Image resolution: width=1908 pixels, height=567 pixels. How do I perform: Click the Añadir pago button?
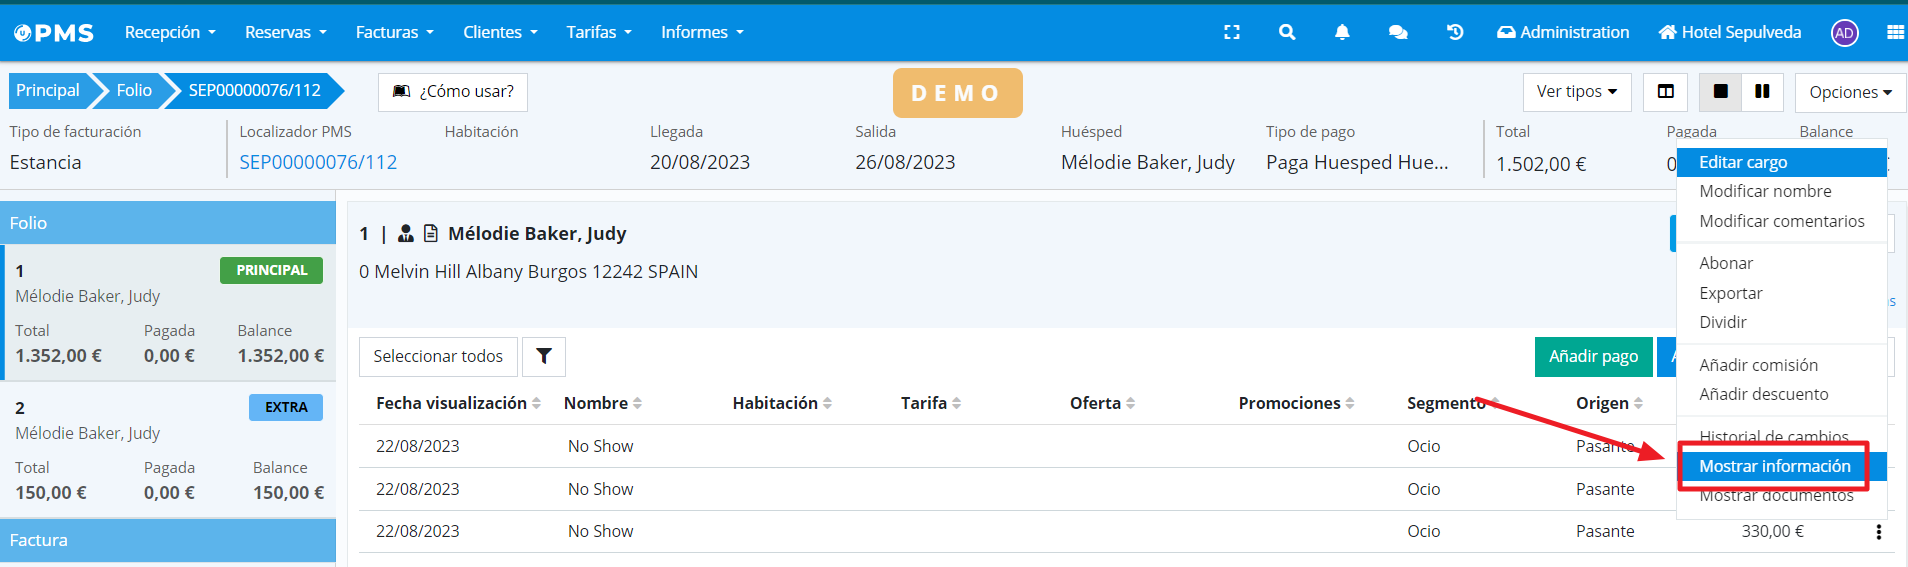pyautogui.click(x=1593, y=356)
